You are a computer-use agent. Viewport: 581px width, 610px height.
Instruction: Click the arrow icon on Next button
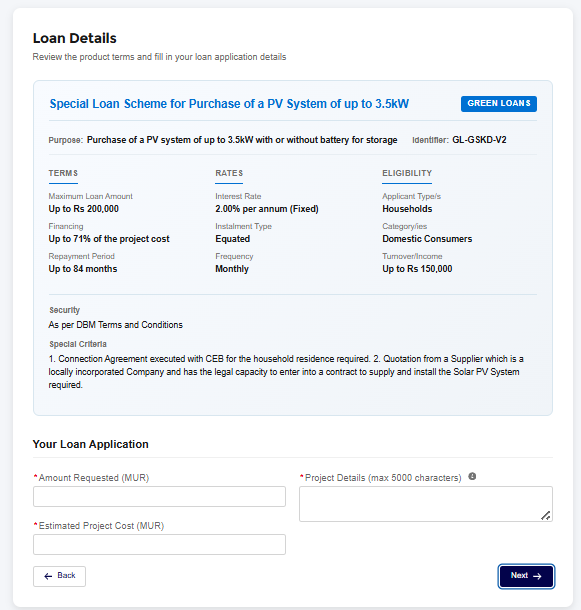537,576
